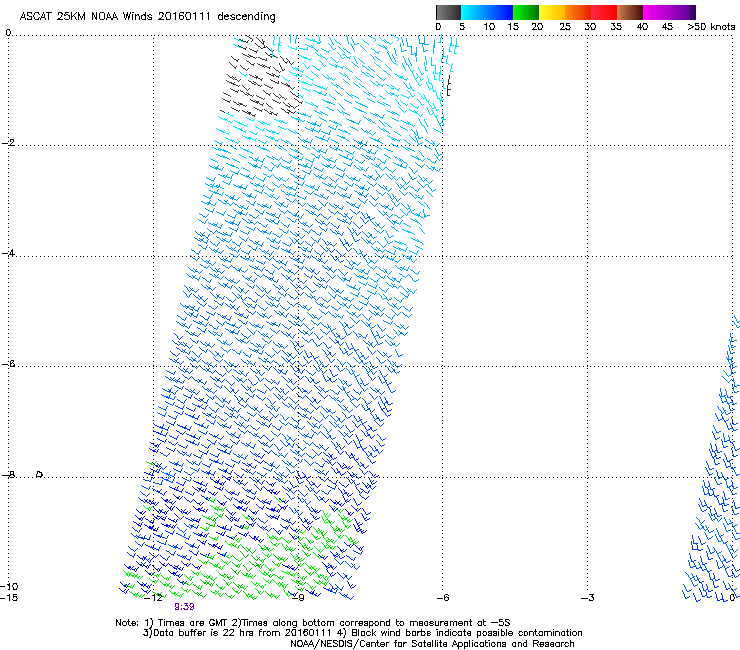Click the '>50 knots' legend label
Screen dimensions: 740x650
coord(711,27)
